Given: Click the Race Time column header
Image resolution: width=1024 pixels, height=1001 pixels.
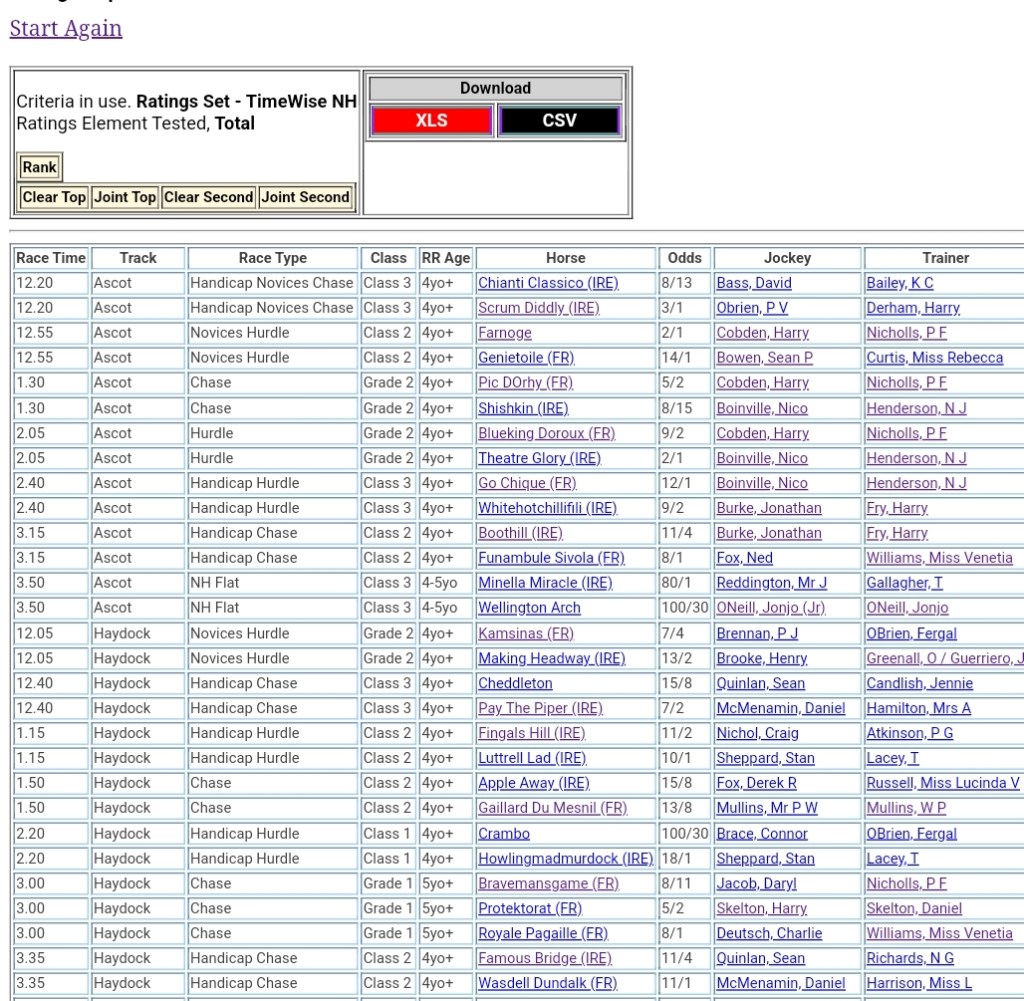Looking at the screenshot, I should coord(51,258).
